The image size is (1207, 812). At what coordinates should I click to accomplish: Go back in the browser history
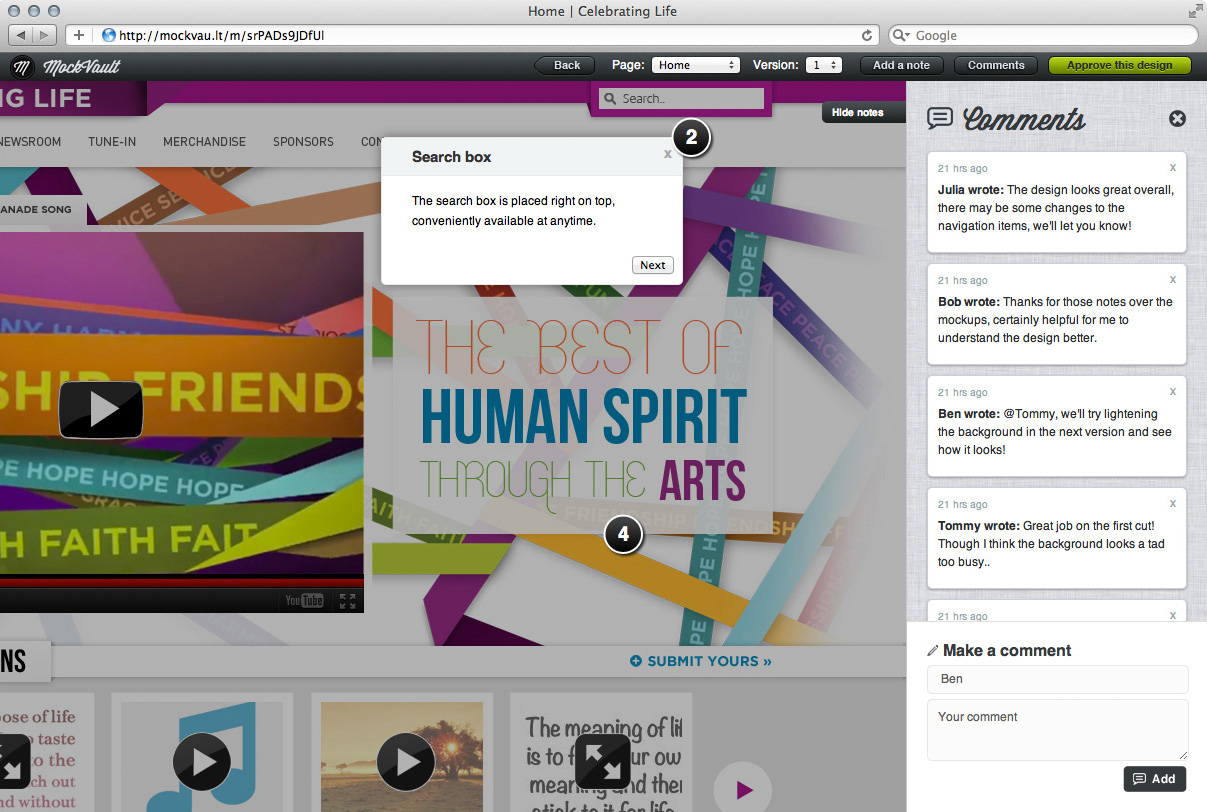pos(22,35)
